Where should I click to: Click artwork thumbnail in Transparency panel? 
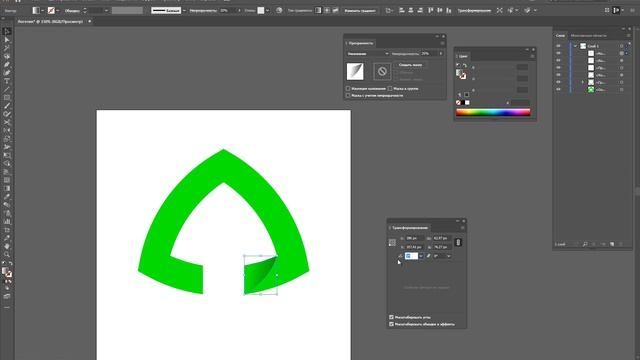click(x=355, y=71)
